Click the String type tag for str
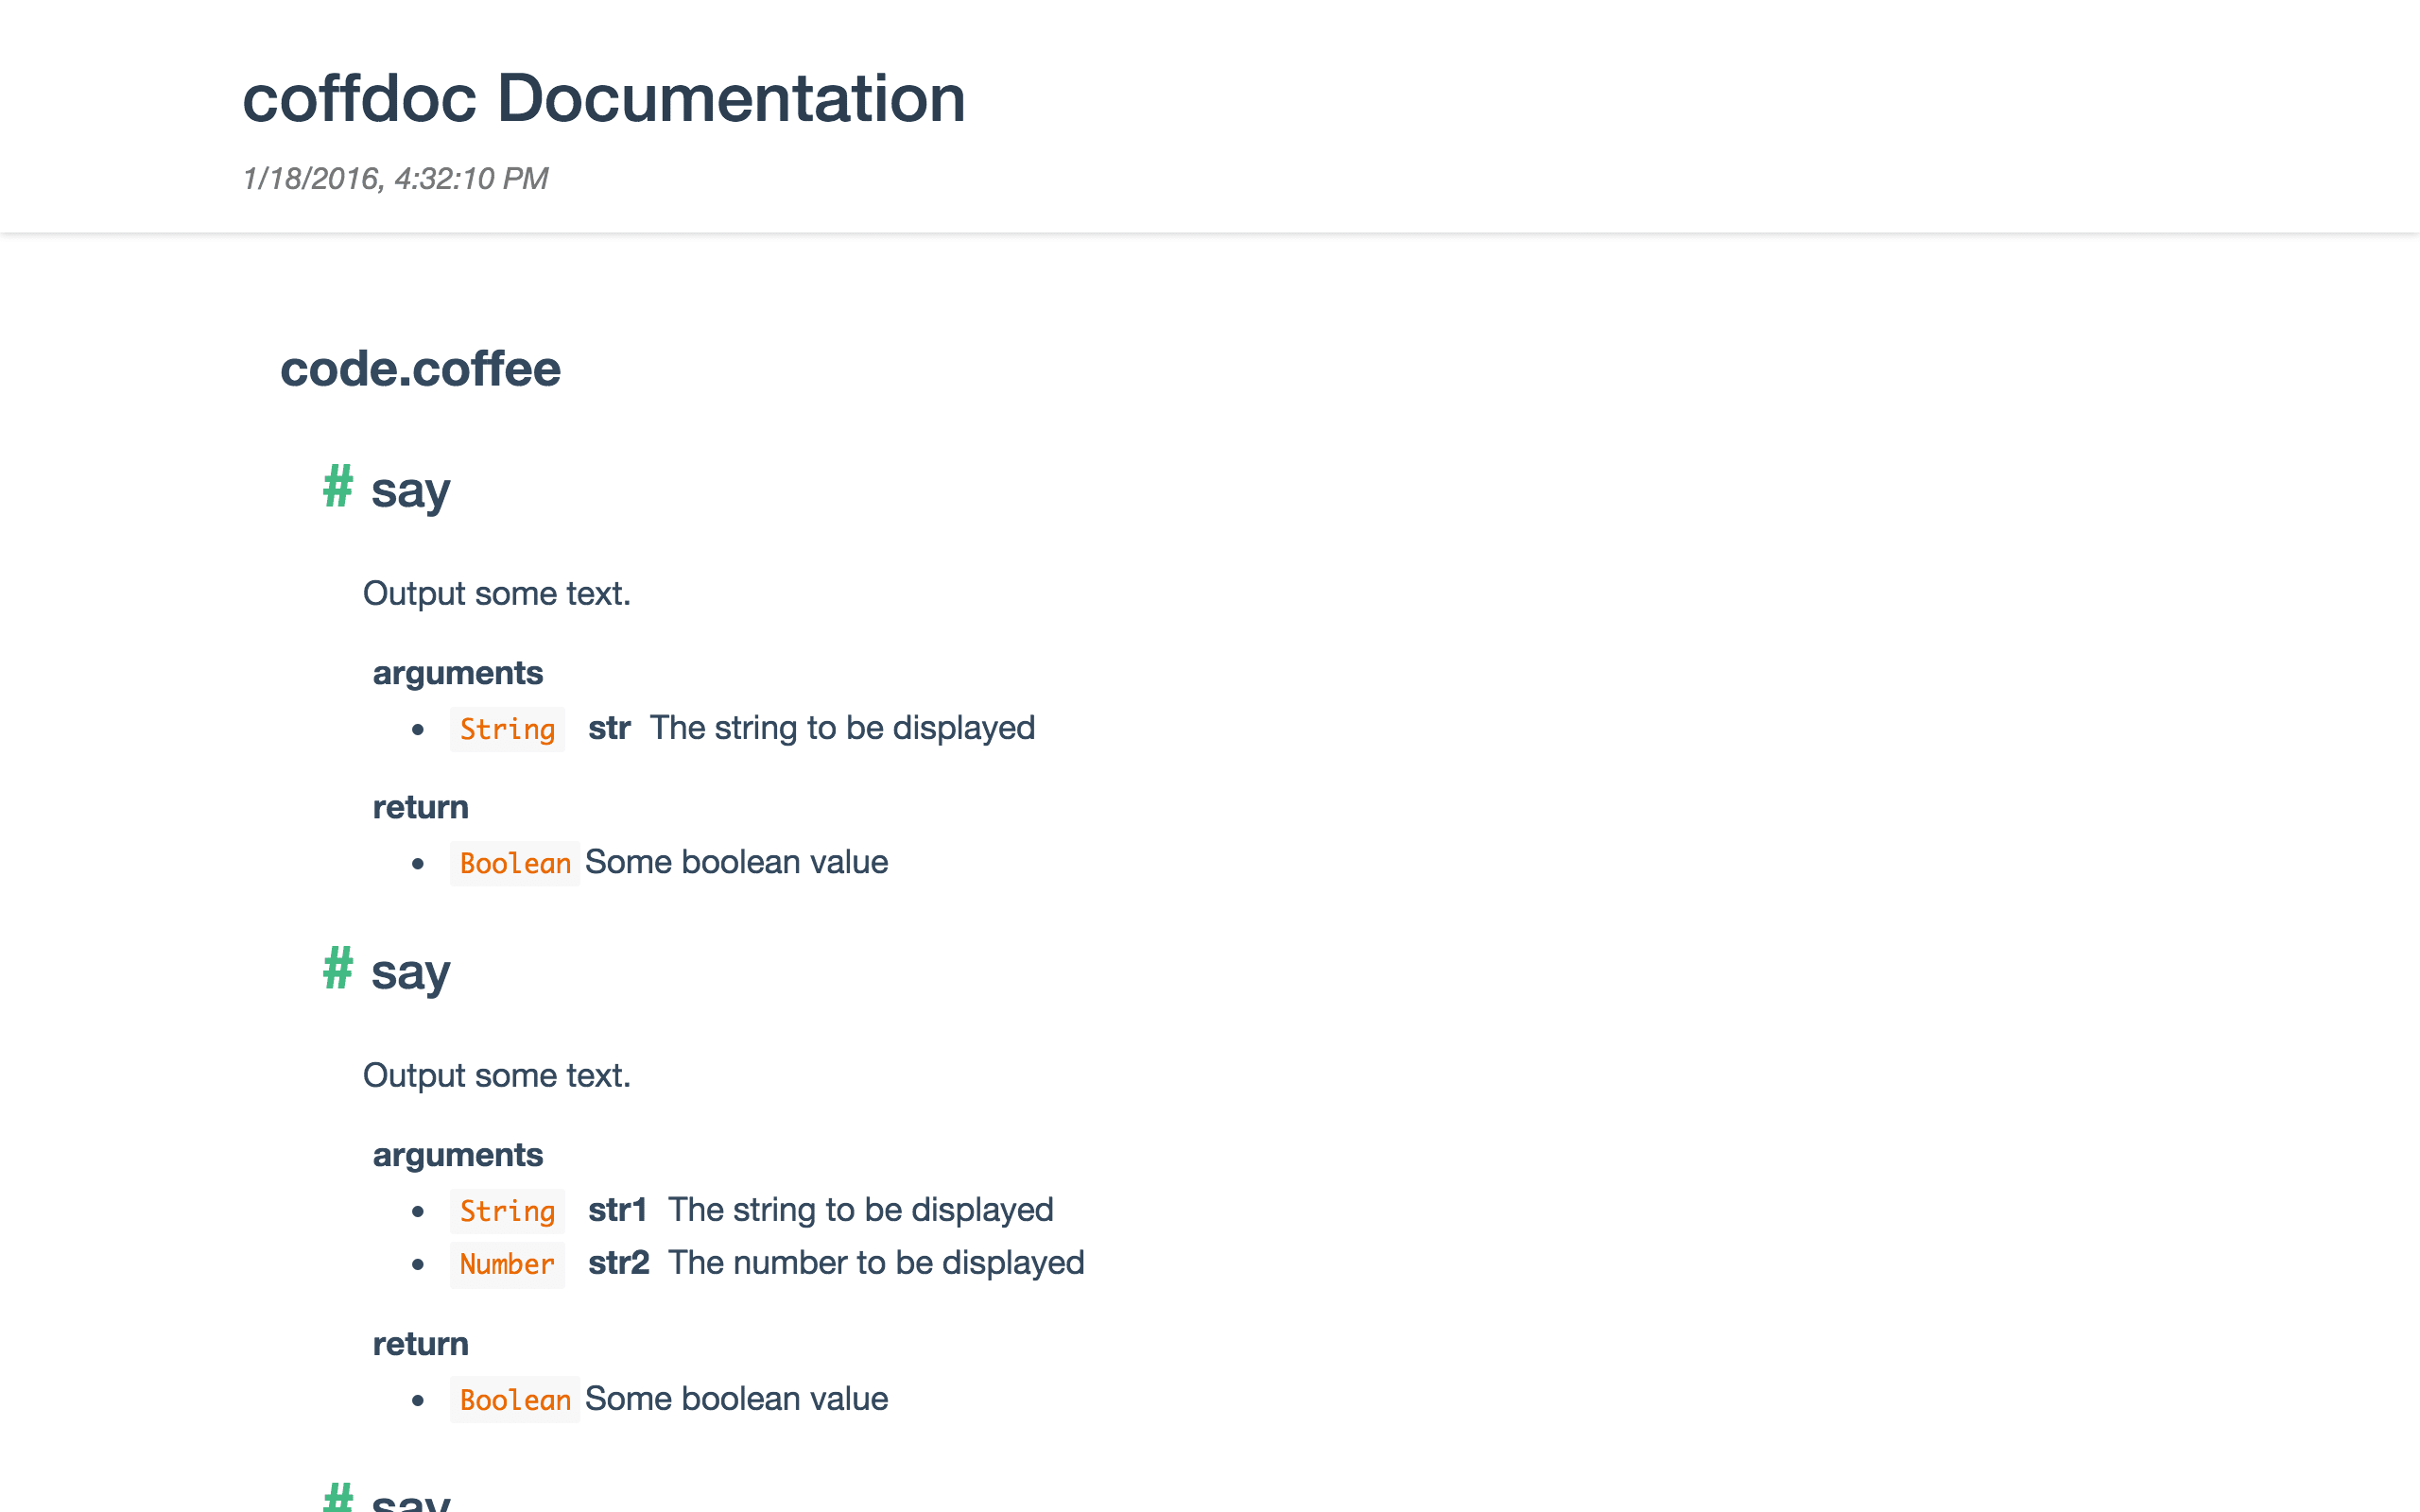2420x1512 pixels. (x=507, y=729)
